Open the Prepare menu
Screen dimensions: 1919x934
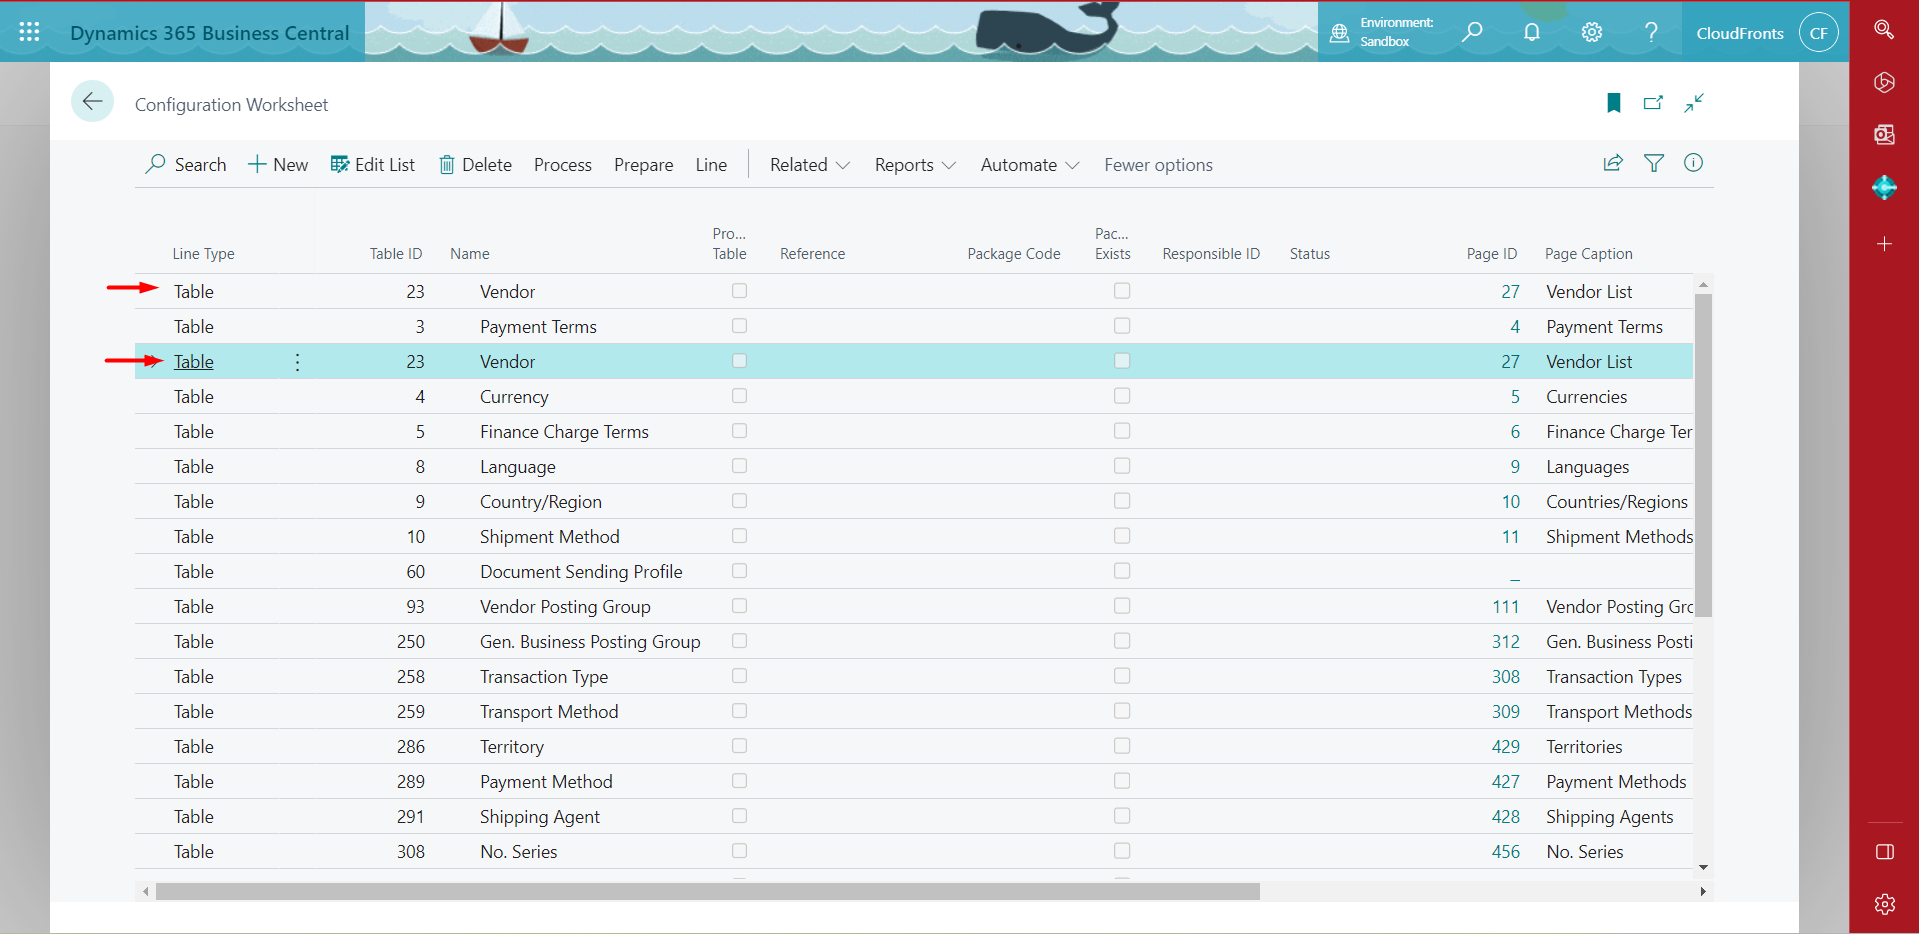coord(643,165)
